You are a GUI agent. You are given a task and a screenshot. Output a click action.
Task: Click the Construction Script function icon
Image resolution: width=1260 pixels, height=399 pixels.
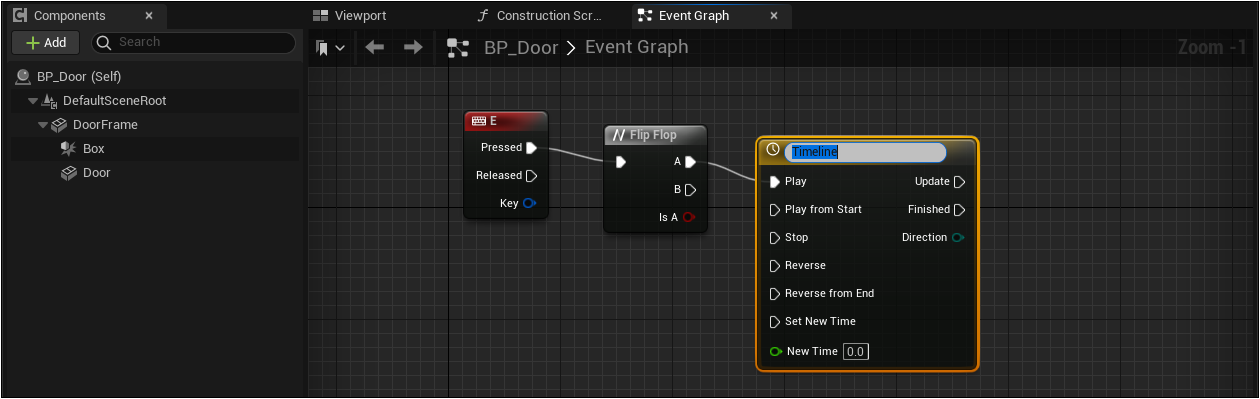[484, 16]
